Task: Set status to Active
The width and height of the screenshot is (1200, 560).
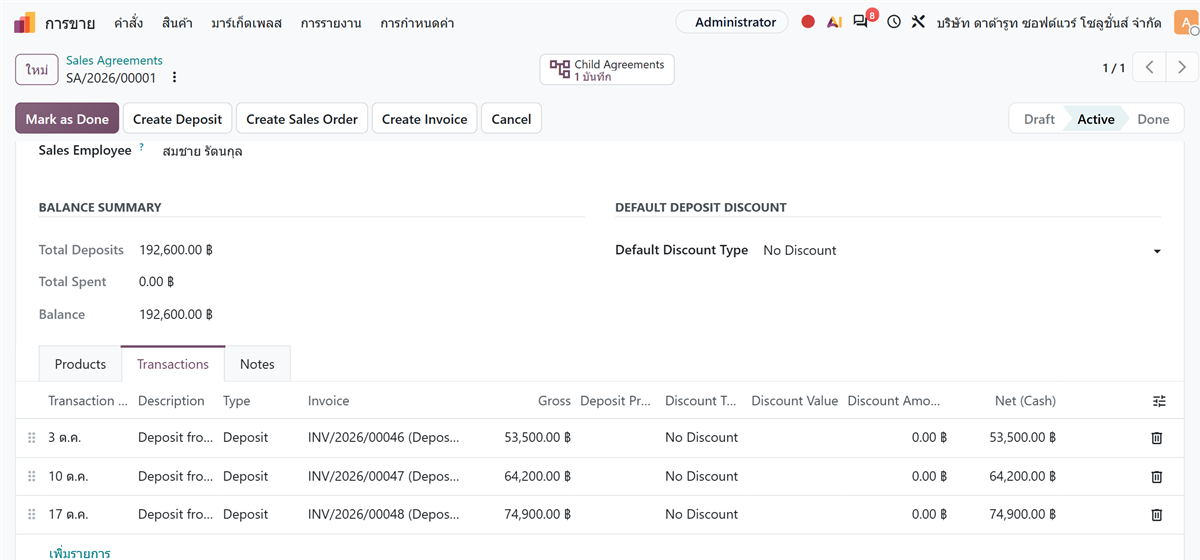Action: 1096,119
